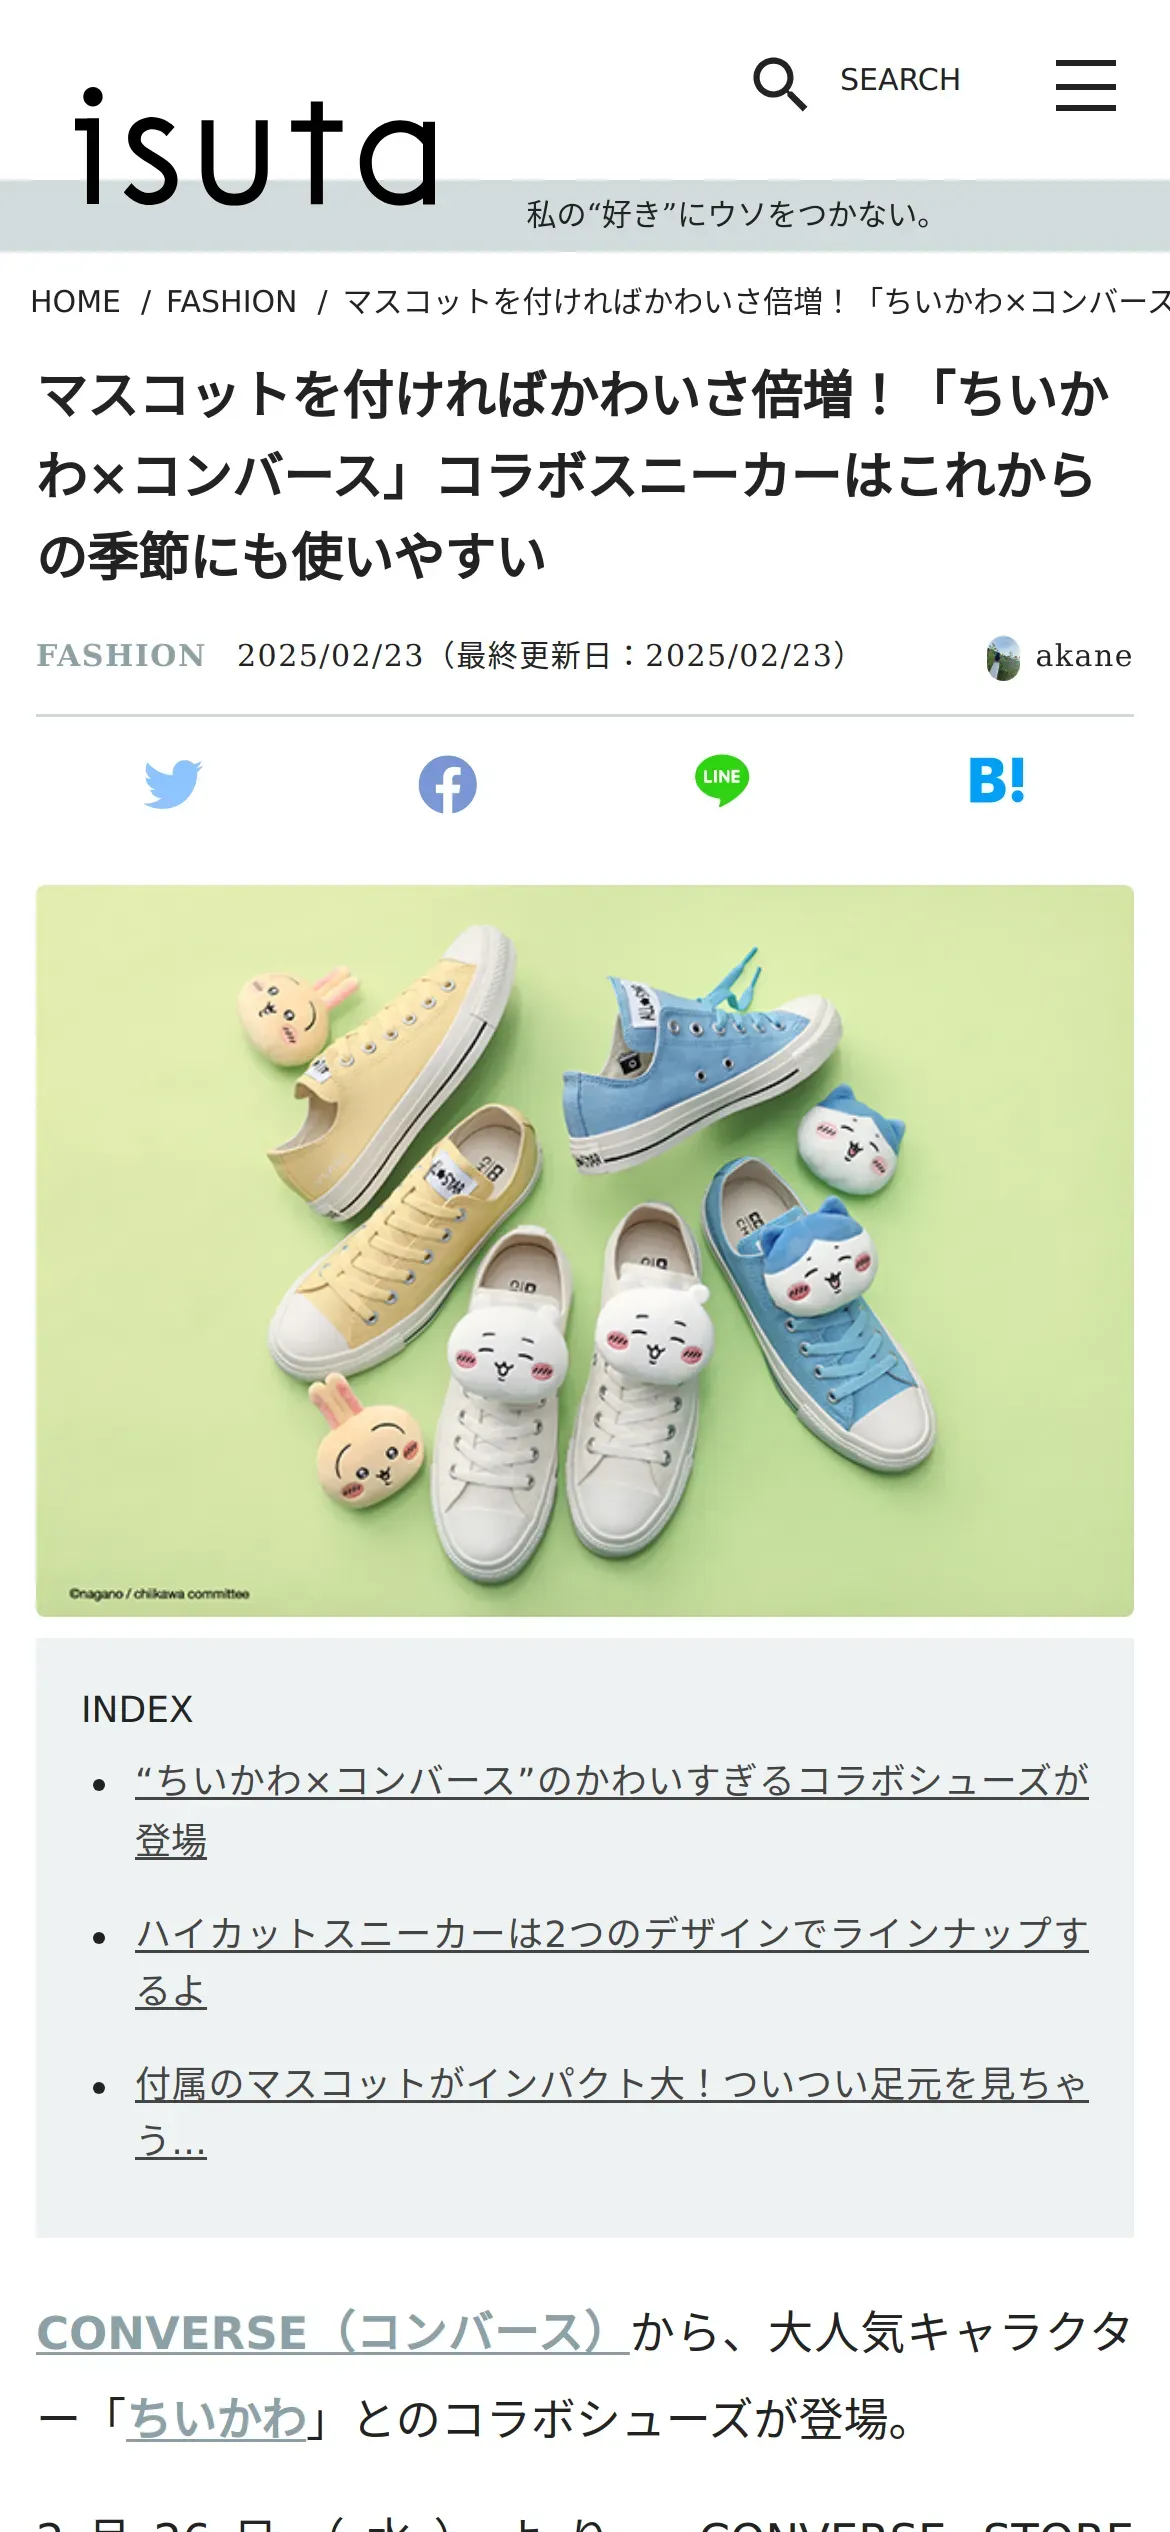Open author name akane link
This screenshot has height=2532, width=1170.
[1083, 656]
